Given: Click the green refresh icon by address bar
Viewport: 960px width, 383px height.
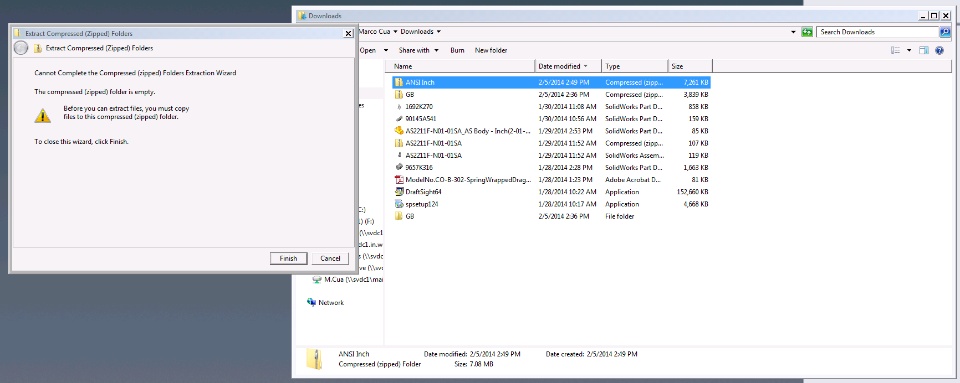Looking at the screenshot, I should tap(807, 32).
